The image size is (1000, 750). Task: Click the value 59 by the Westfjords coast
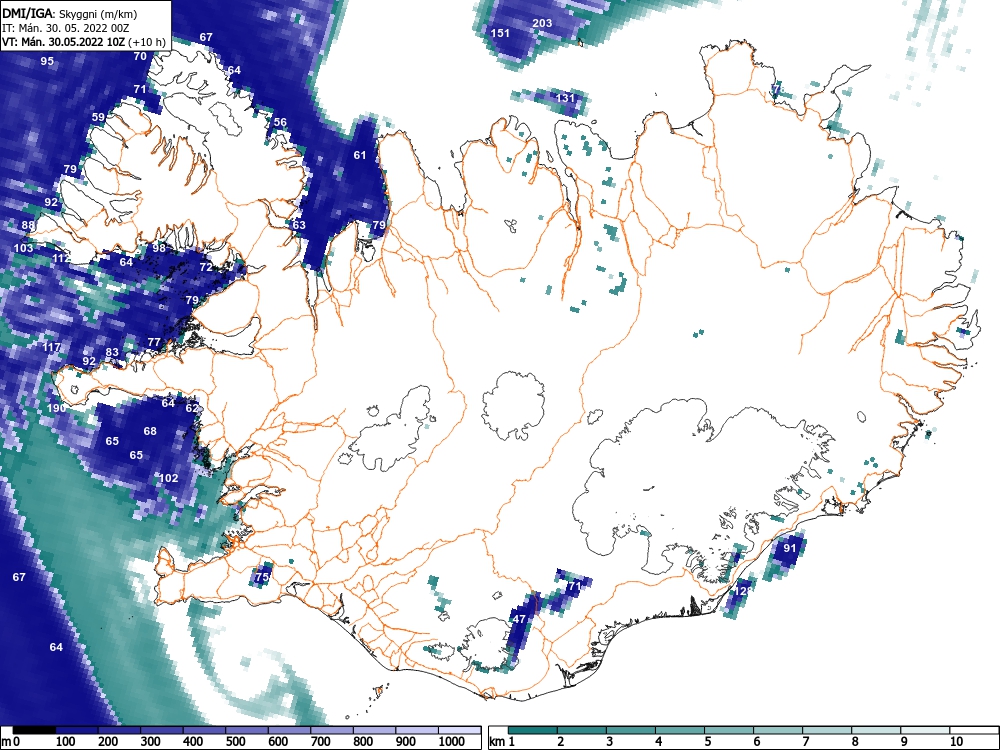[98, 117]
